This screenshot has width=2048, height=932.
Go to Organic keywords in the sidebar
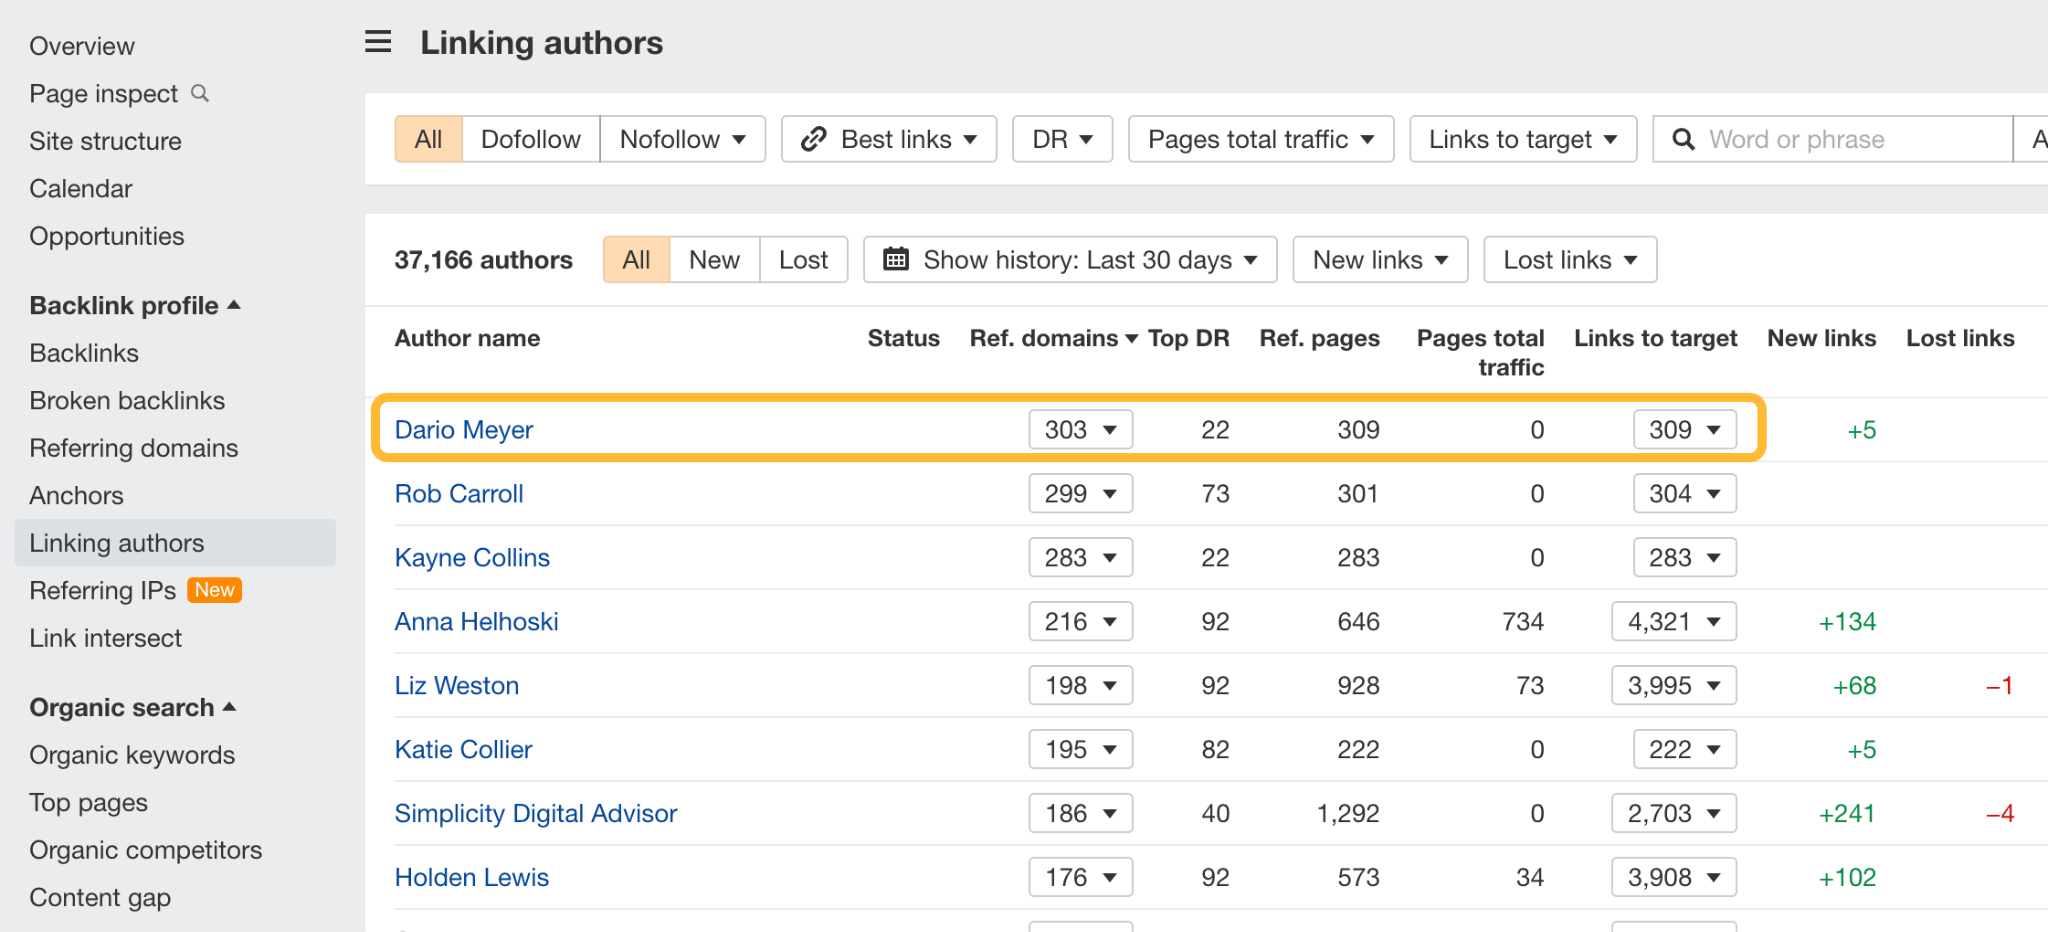132,755
